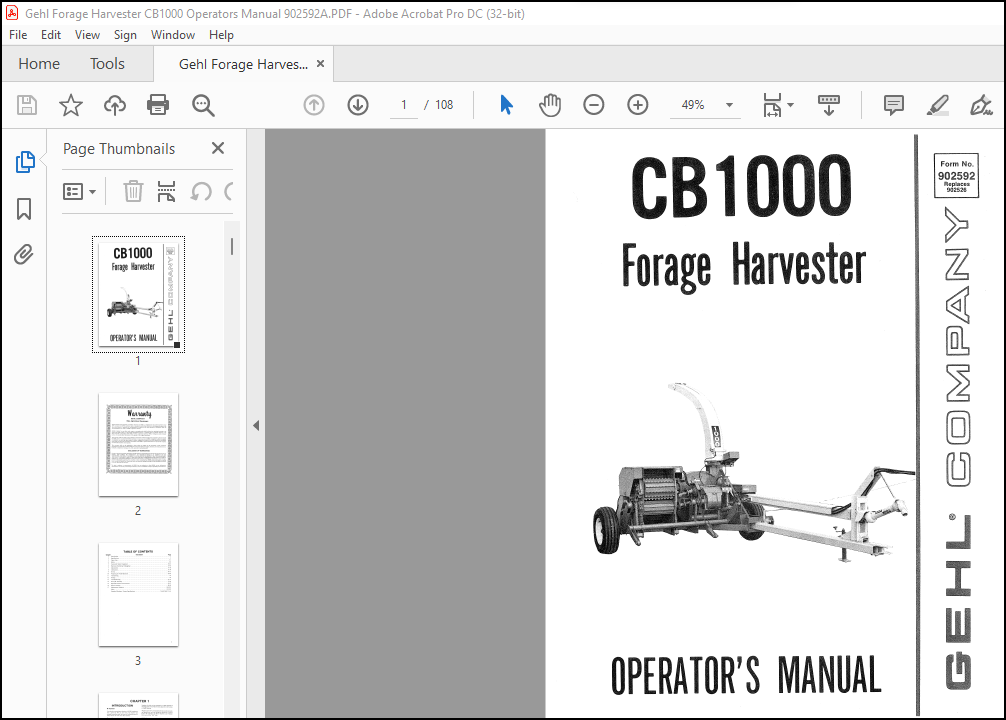1006x720 pixels.
Task: Open the Fill and Sign pen tool
Action: pos(981,105)
